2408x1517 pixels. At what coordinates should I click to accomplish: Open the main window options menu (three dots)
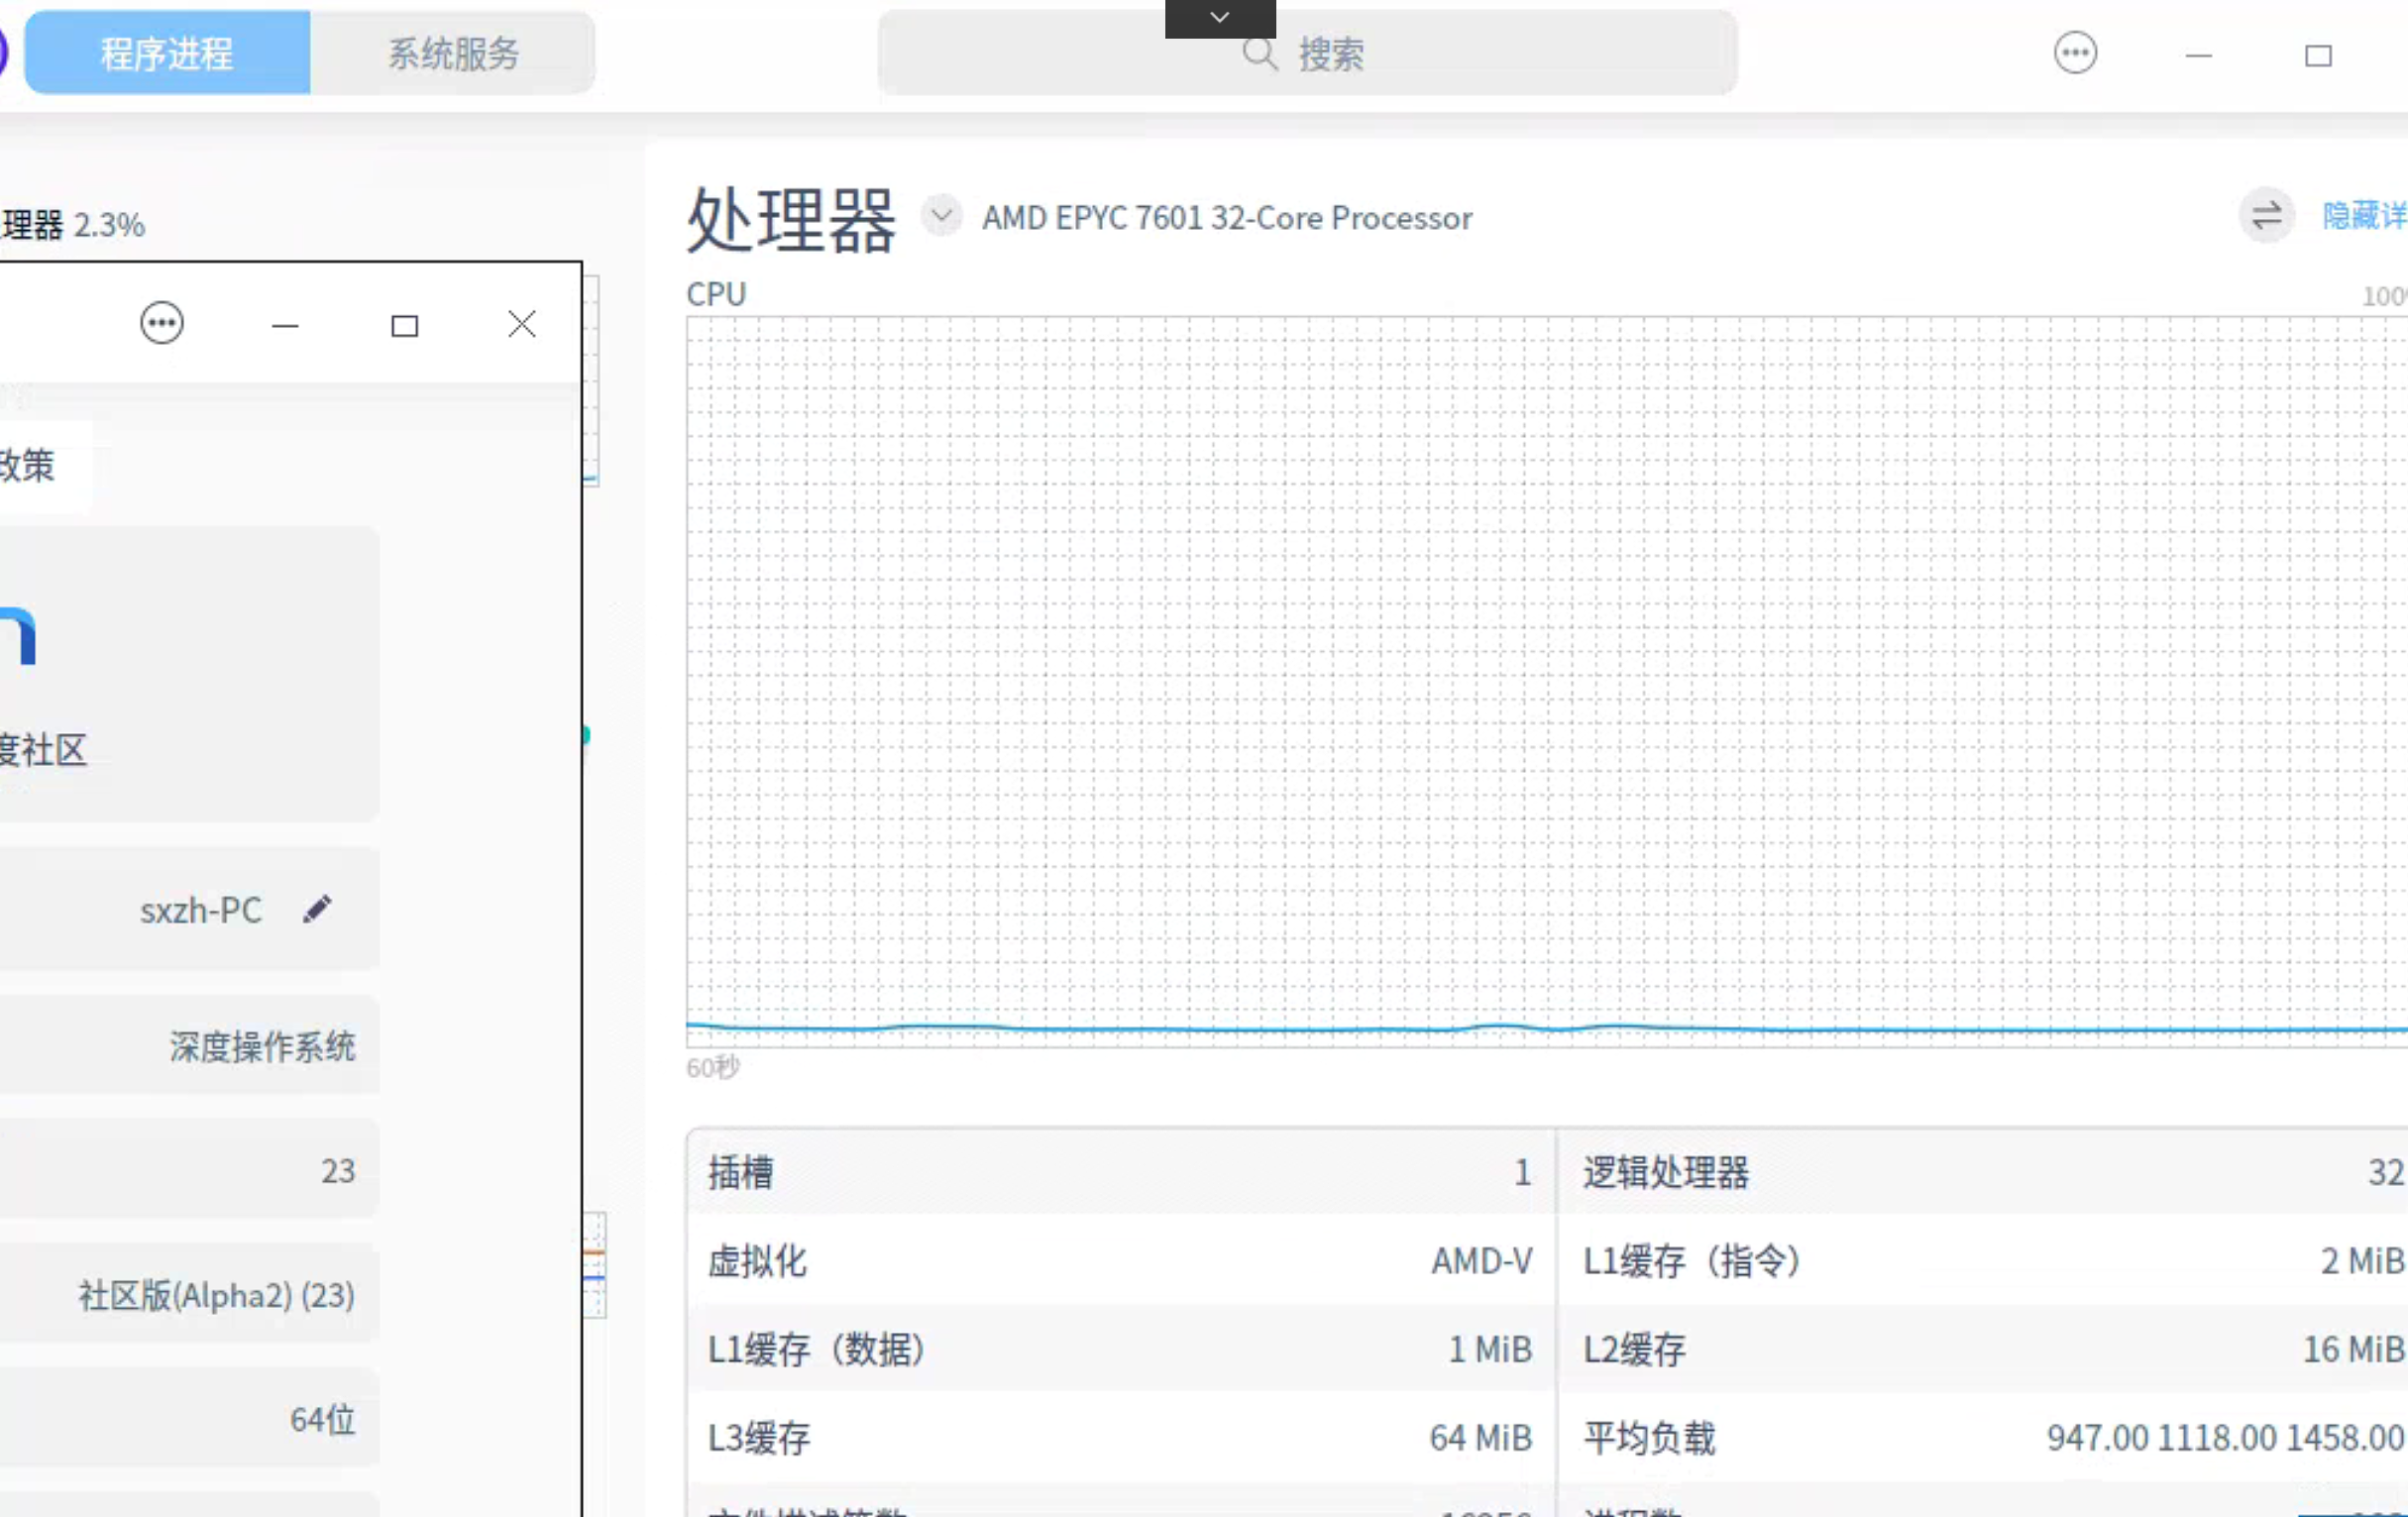pyautogui.click(x=2074, y=54)
